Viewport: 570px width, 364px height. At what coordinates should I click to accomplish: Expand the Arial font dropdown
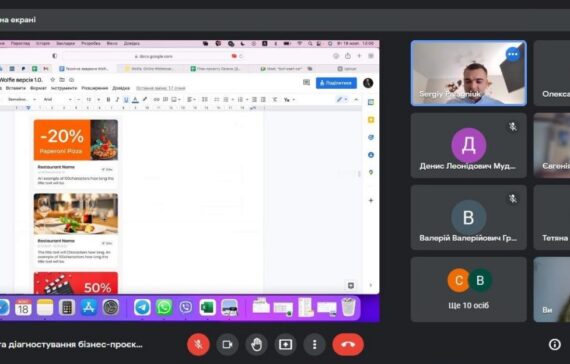57,99
